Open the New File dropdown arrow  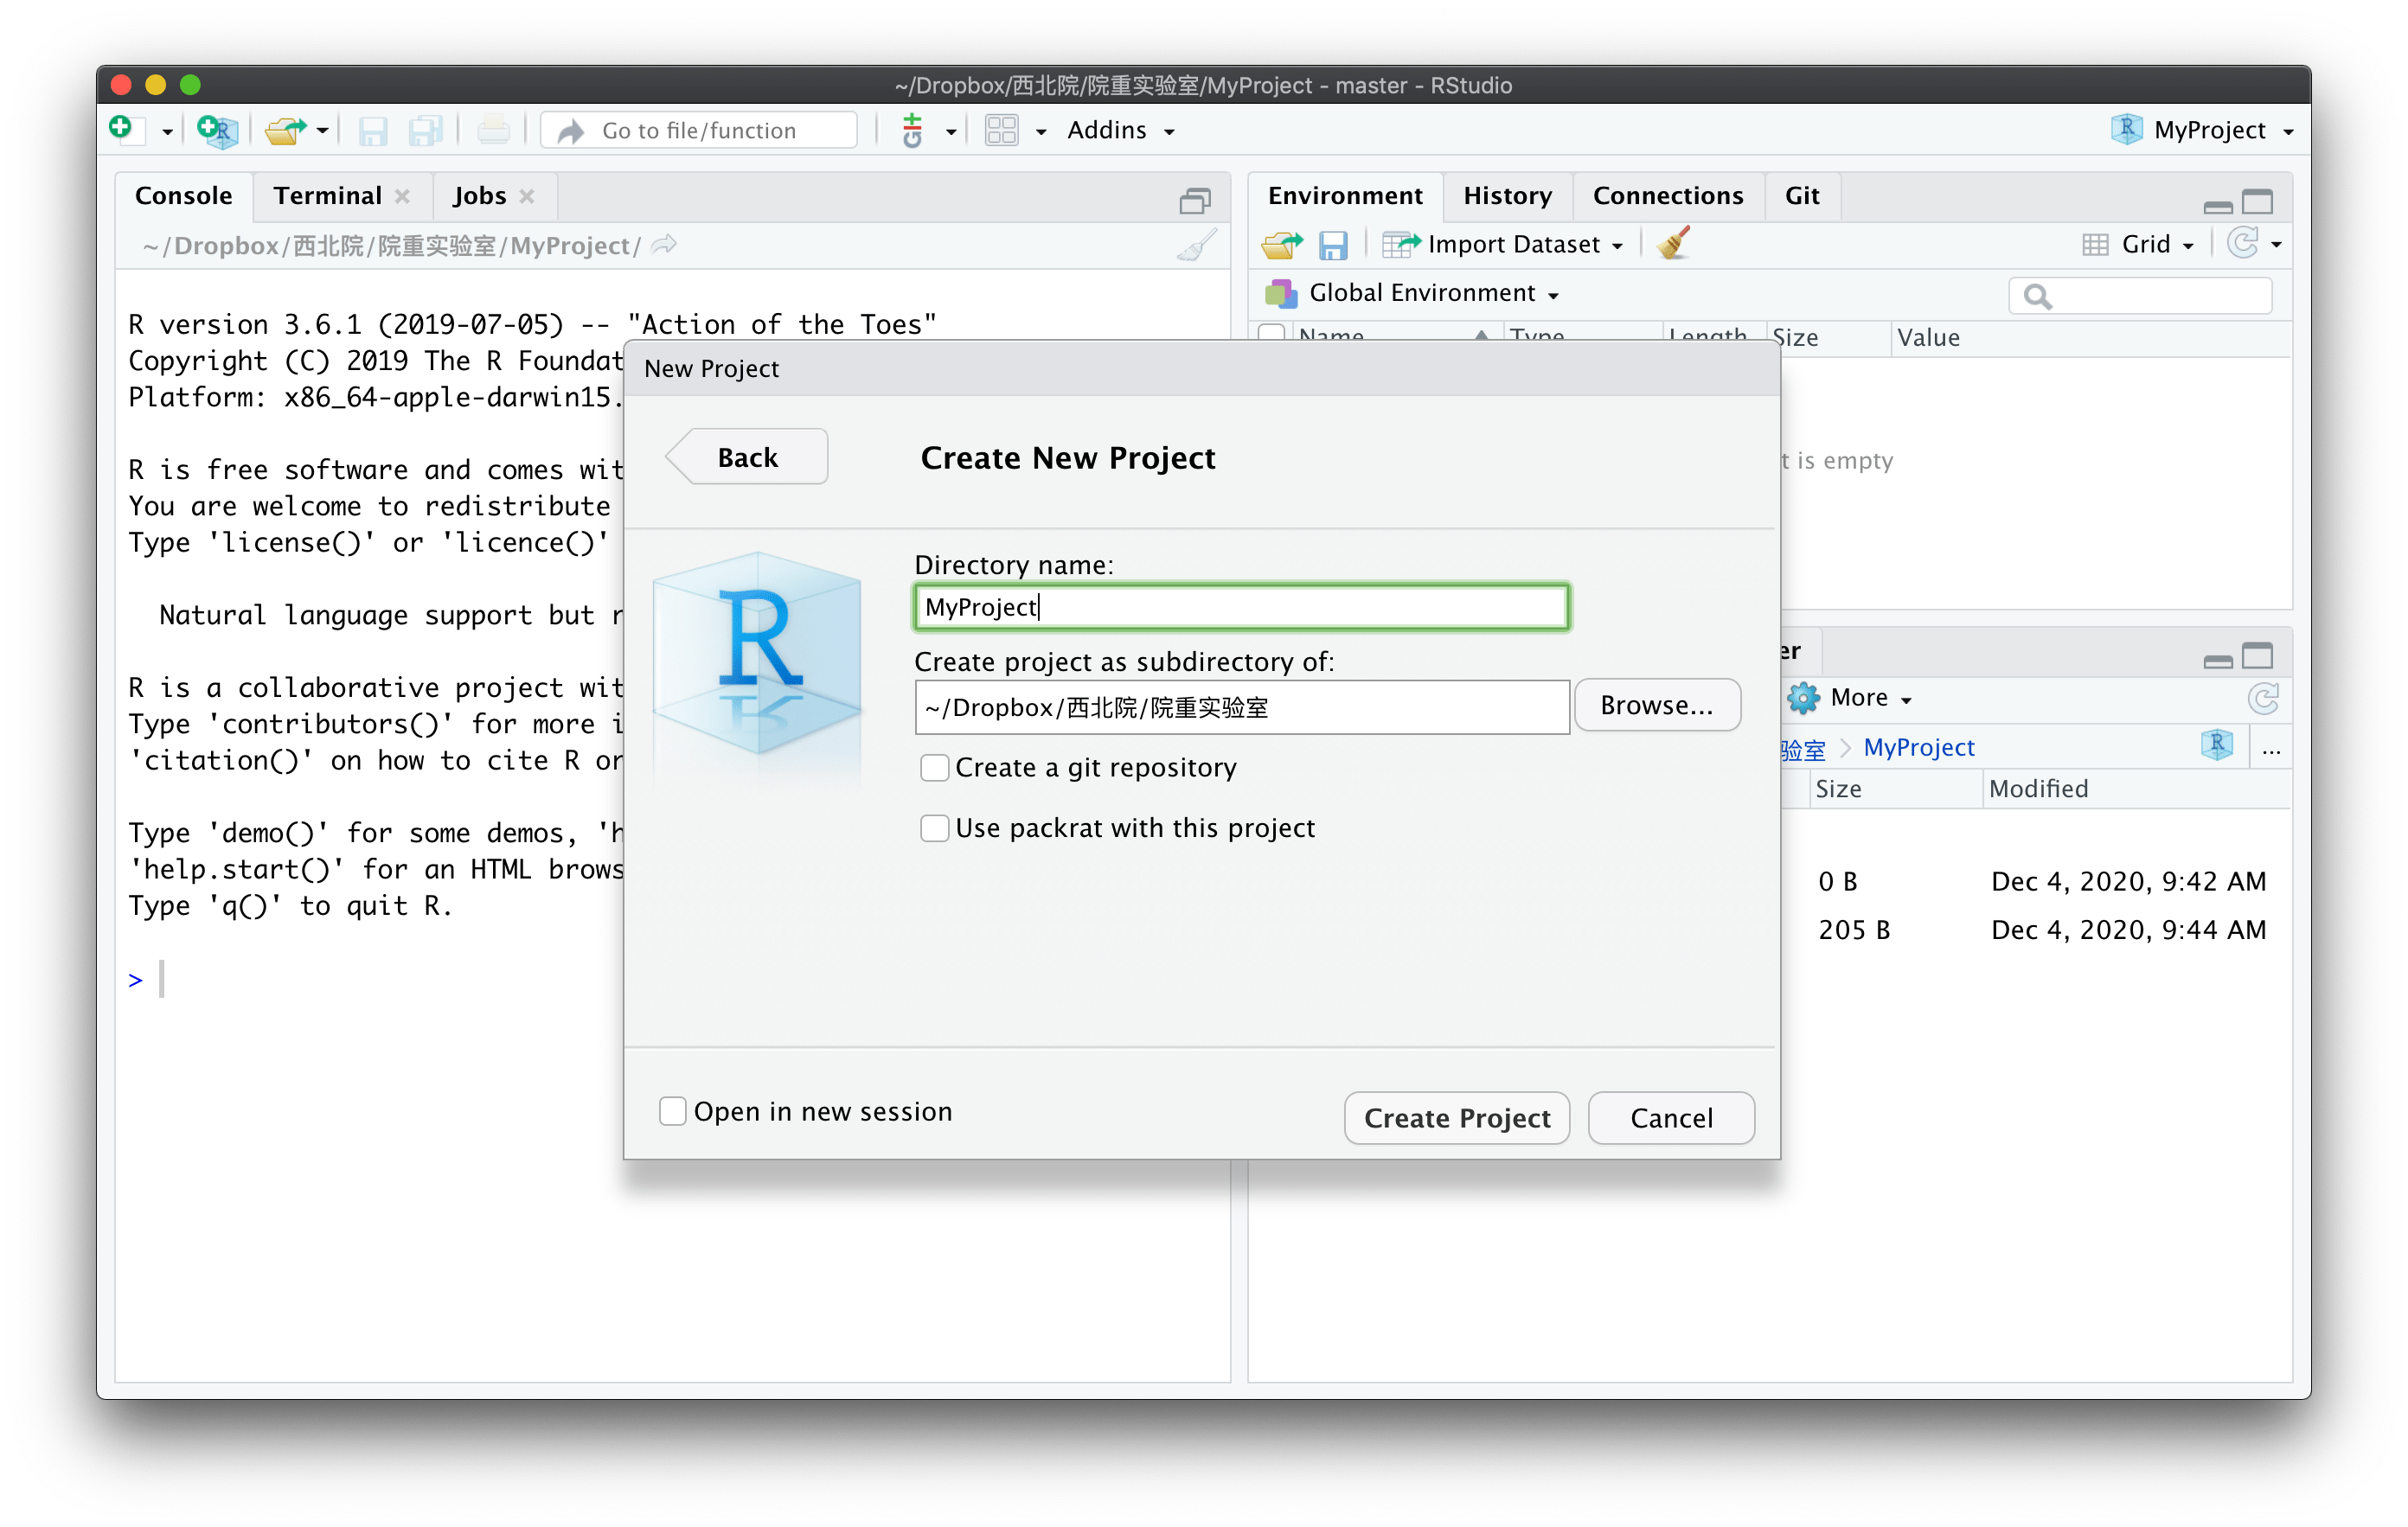[x=167, y=132]
